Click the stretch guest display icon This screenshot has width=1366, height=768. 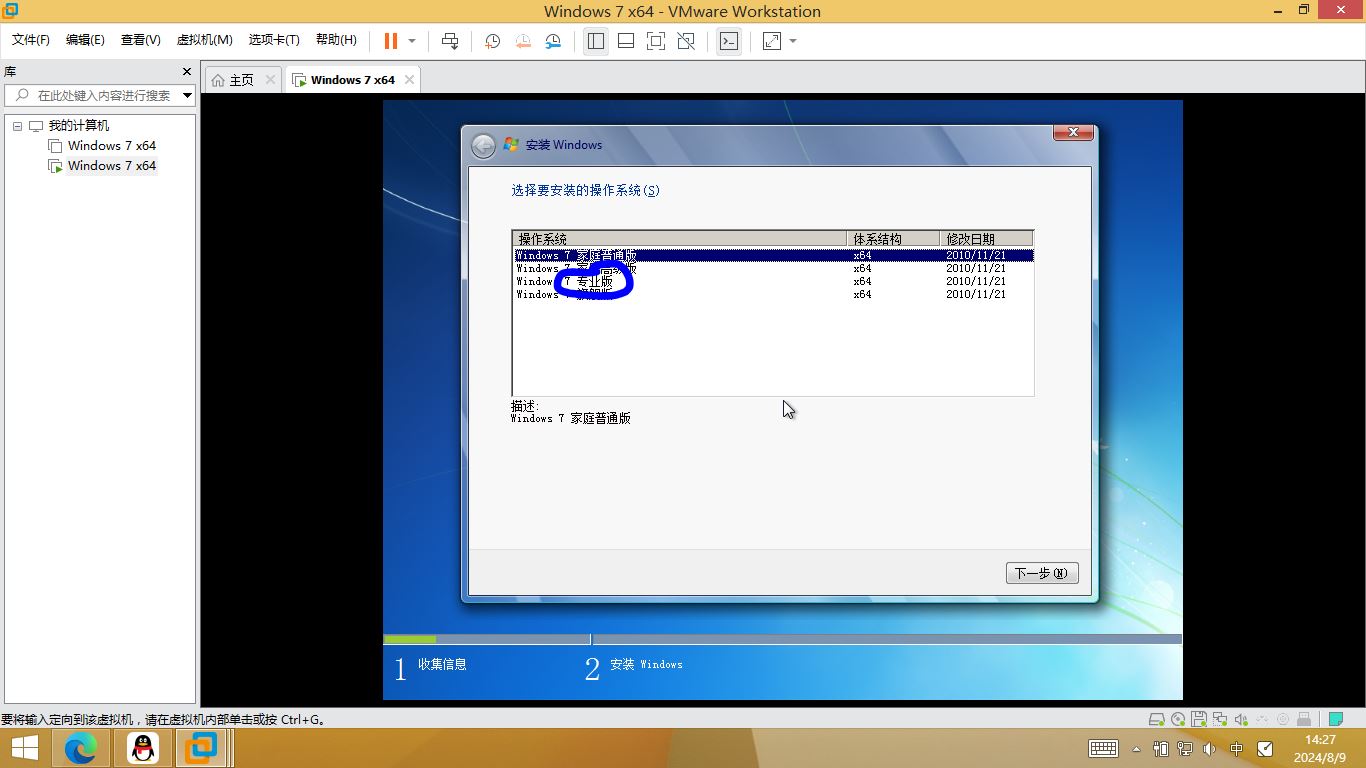coord(772,41)
